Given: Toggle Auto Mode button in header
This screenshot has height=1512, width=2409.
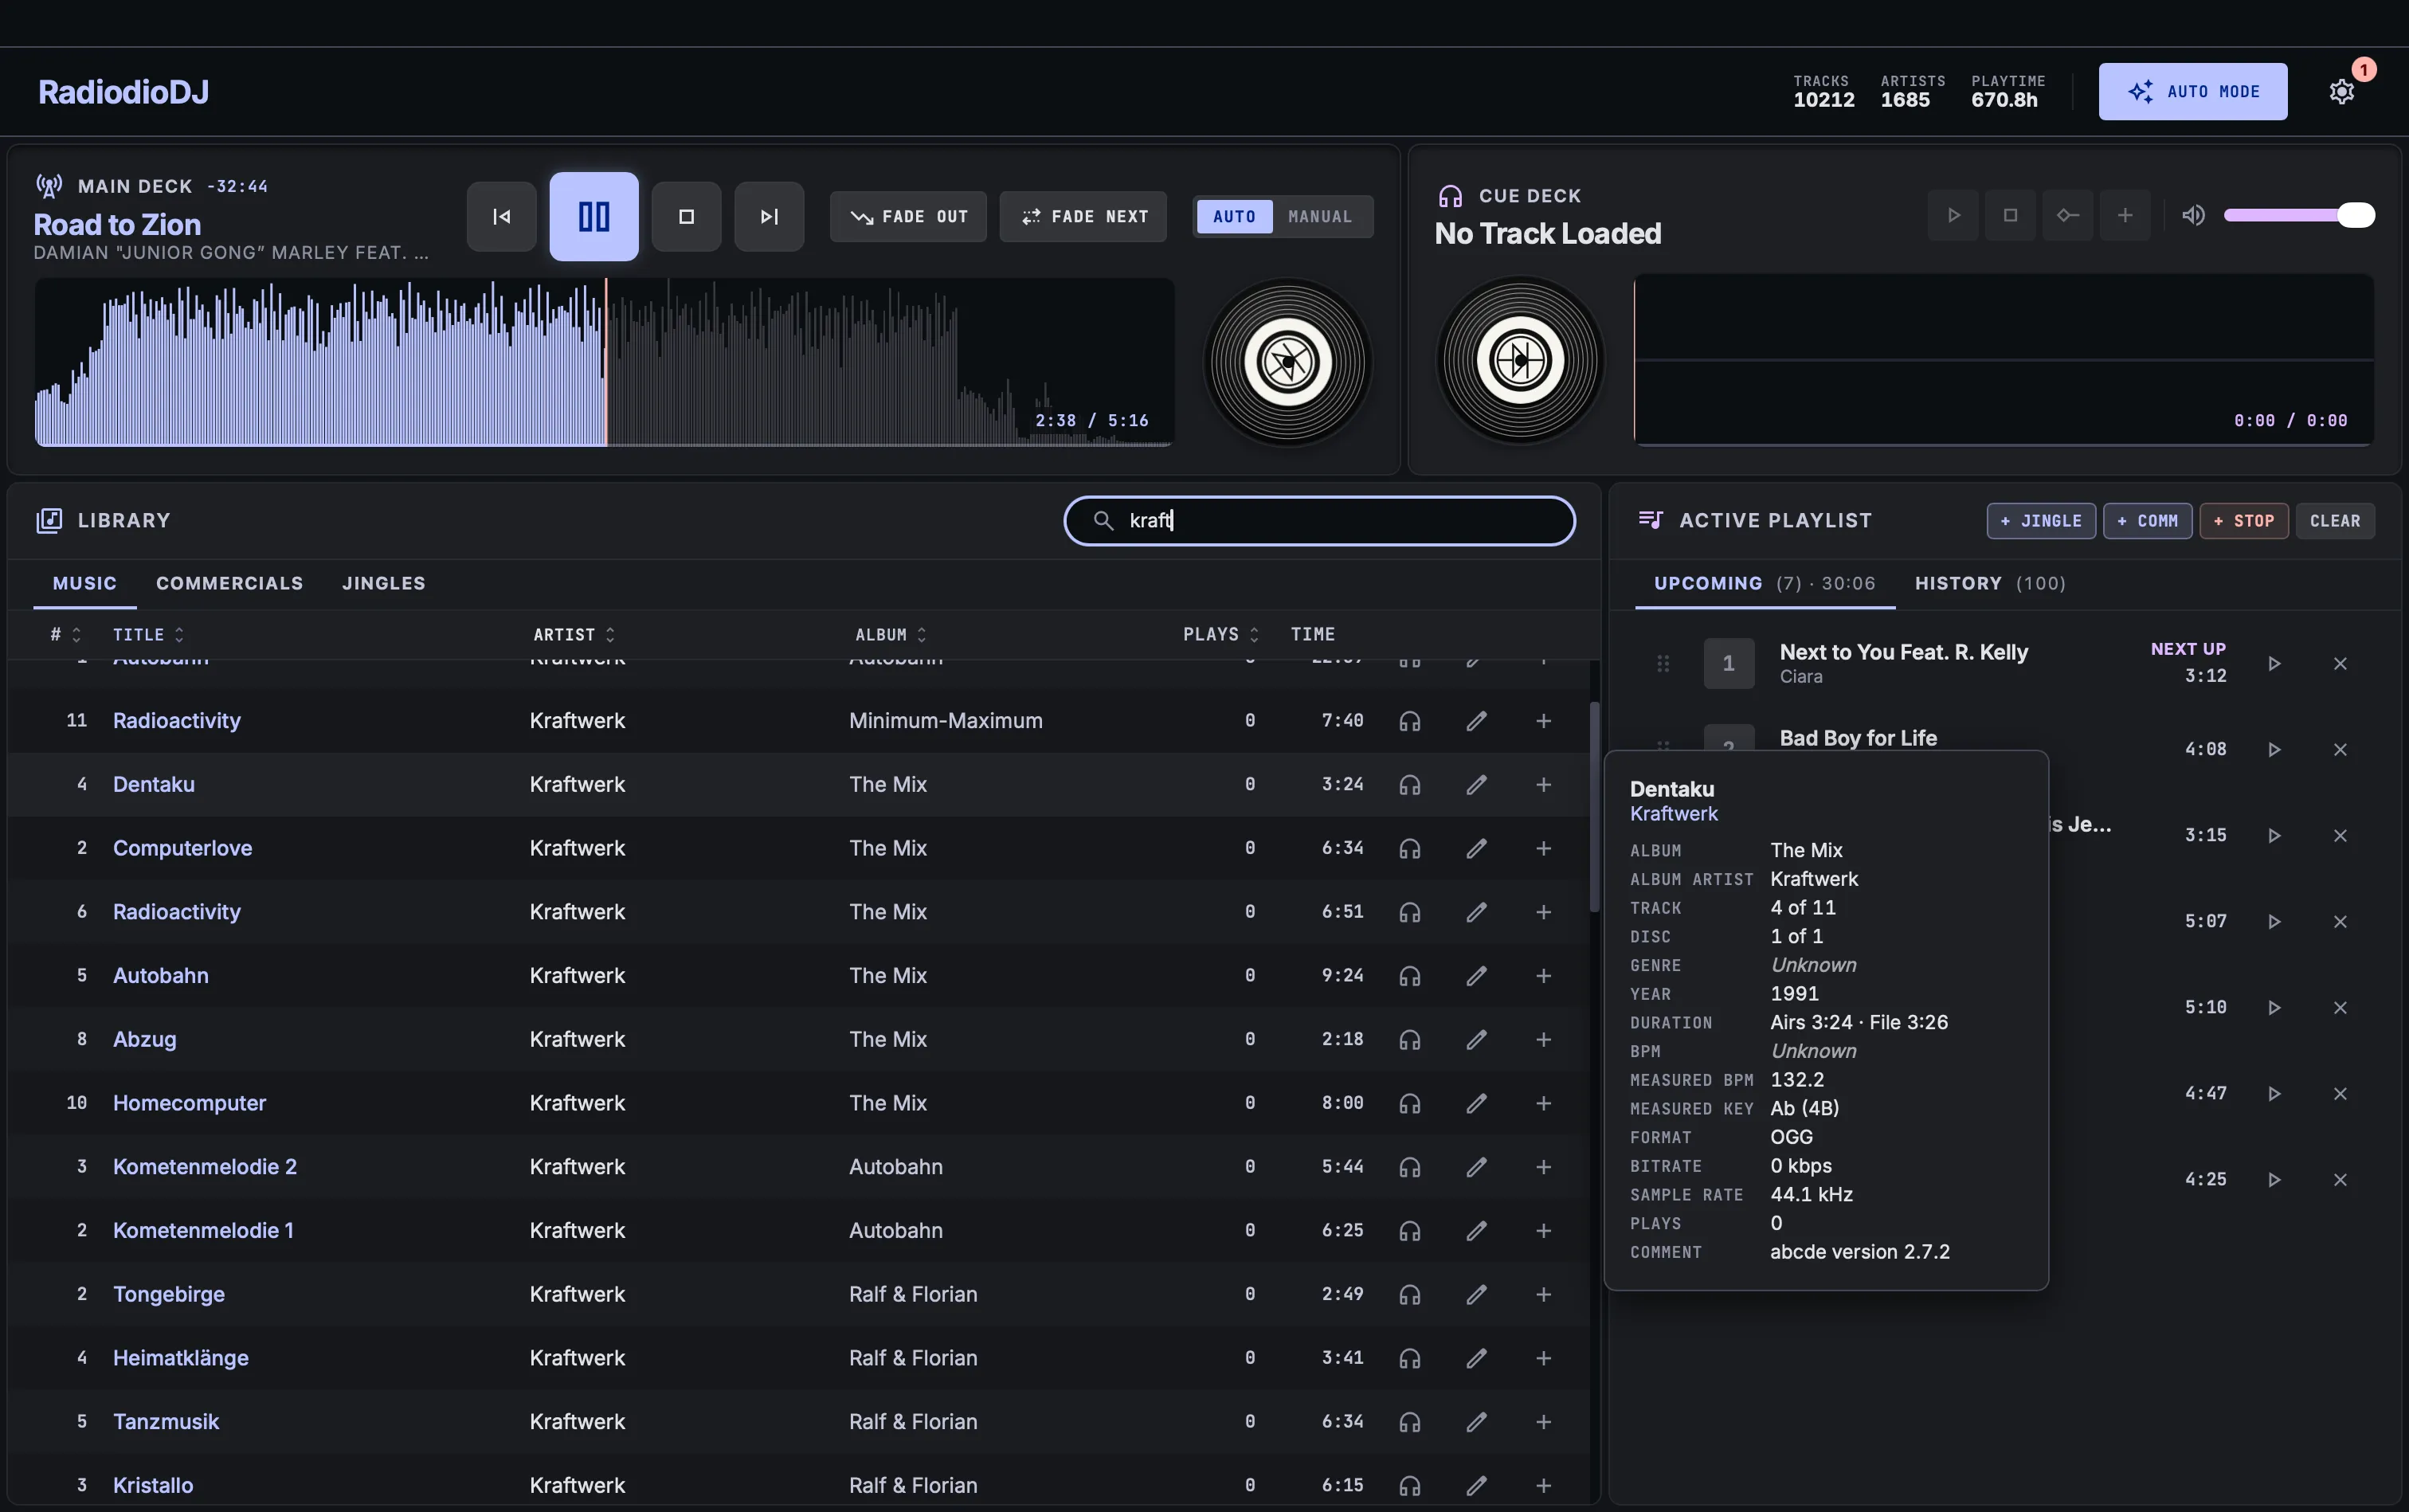Looking at the screenshot, I should 2192,92.
